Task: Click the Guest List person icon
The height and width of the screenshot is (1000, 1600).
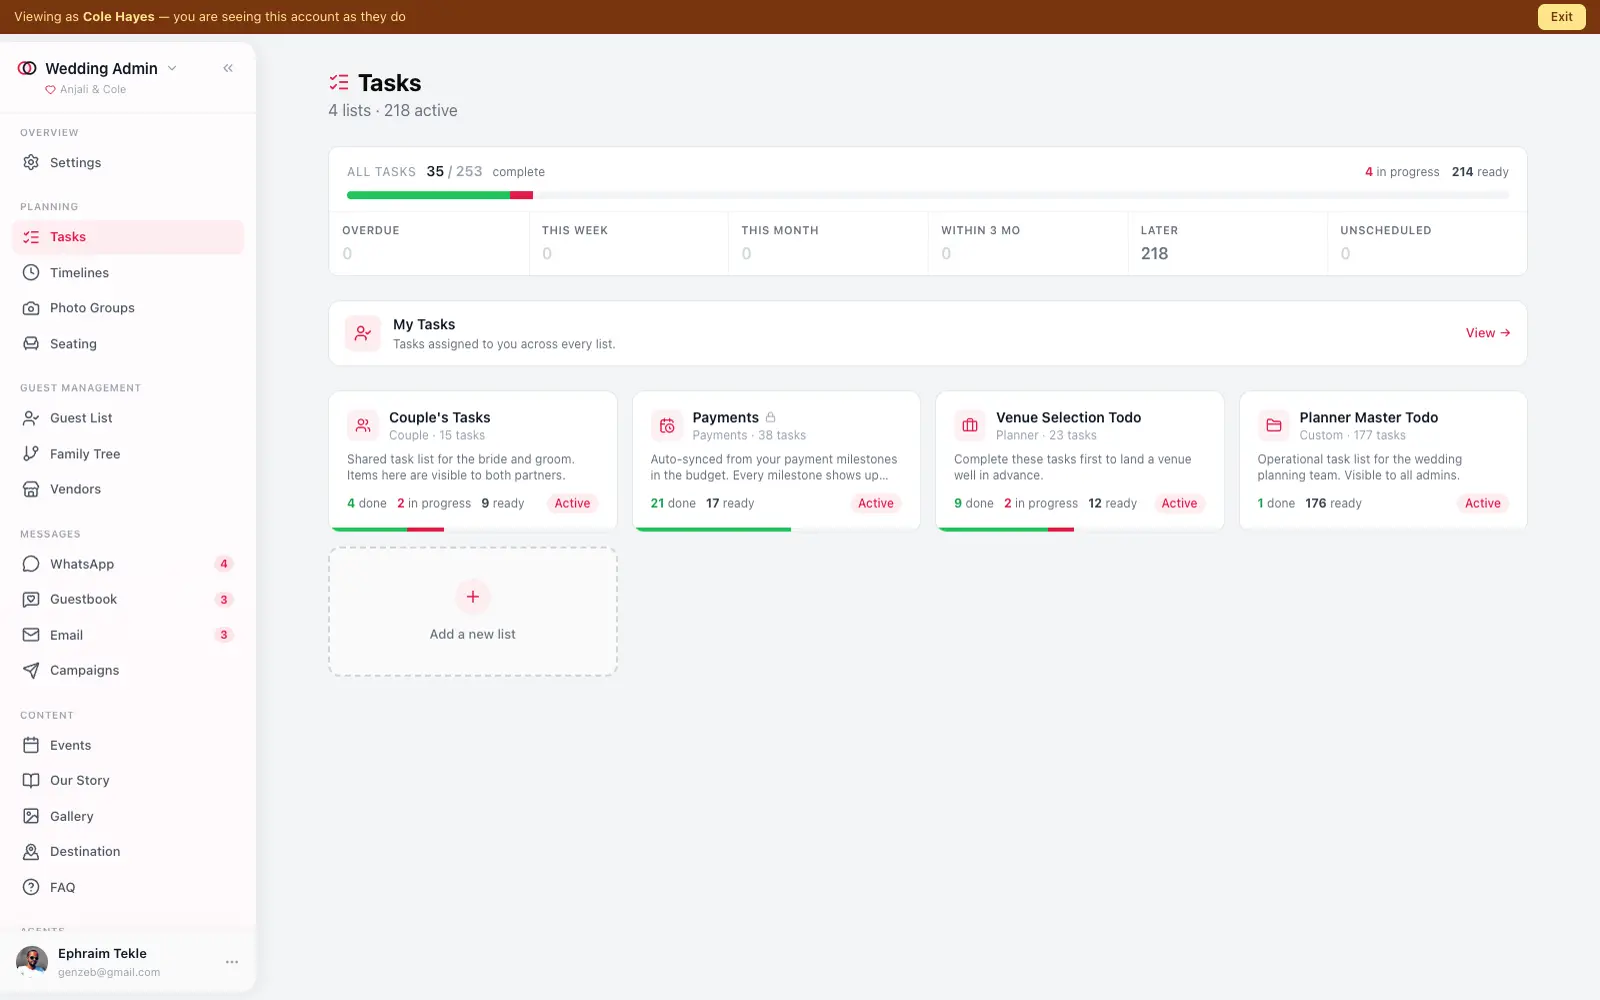Action: point(31,418)
